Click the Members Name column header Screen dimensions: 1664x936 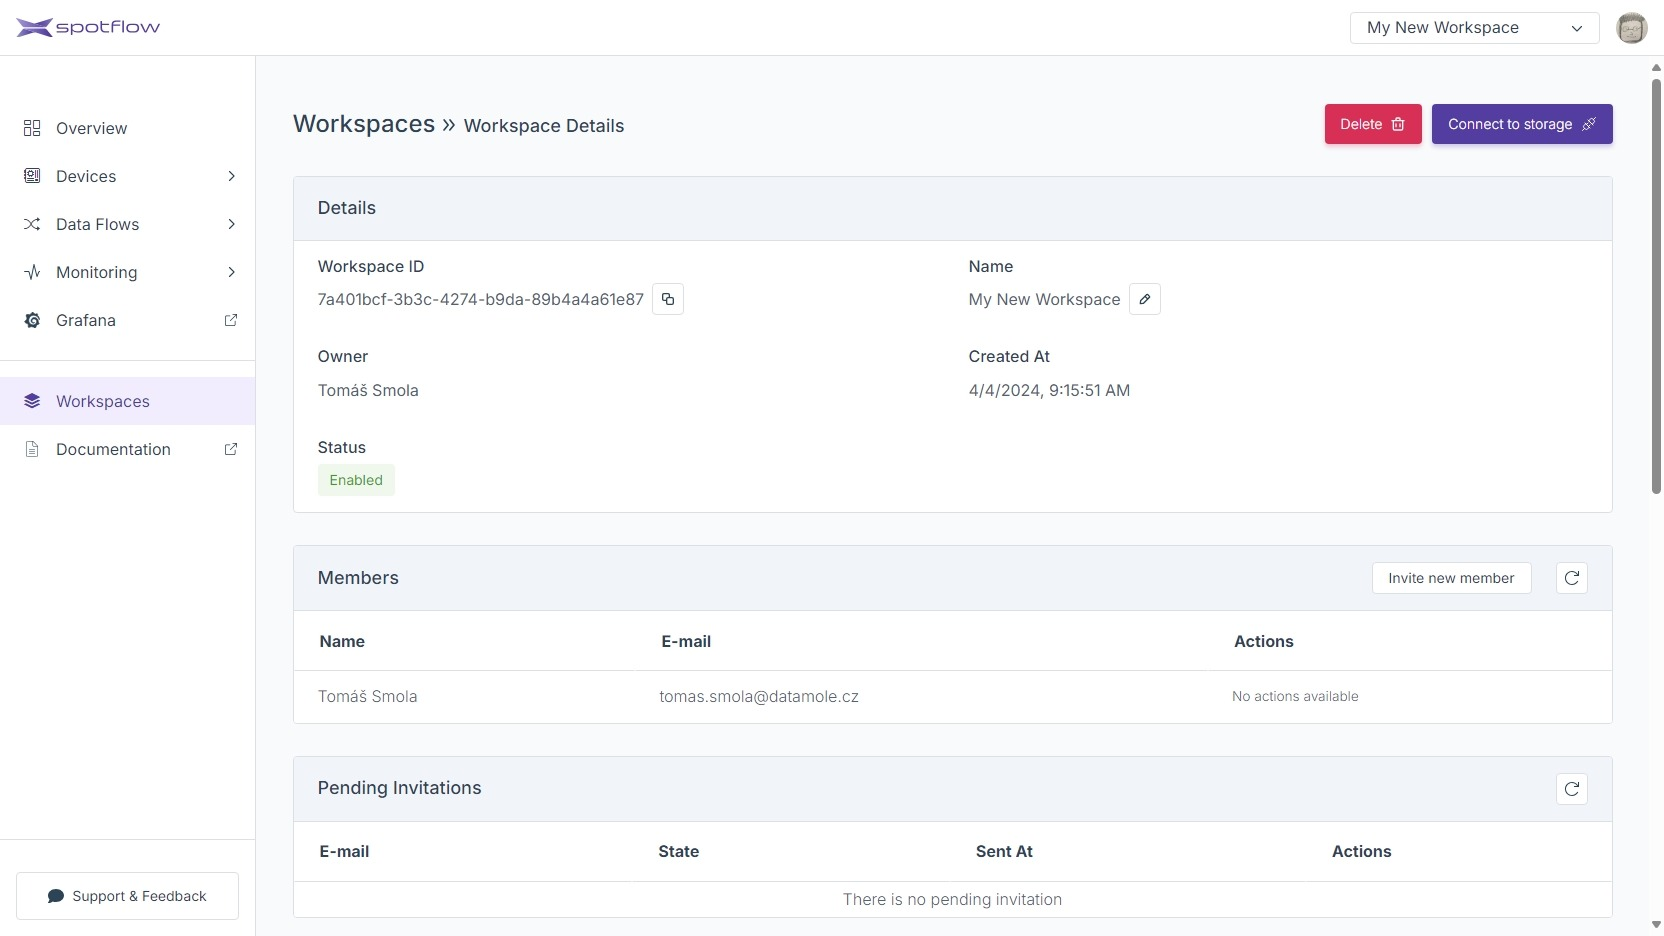(342, 641)
